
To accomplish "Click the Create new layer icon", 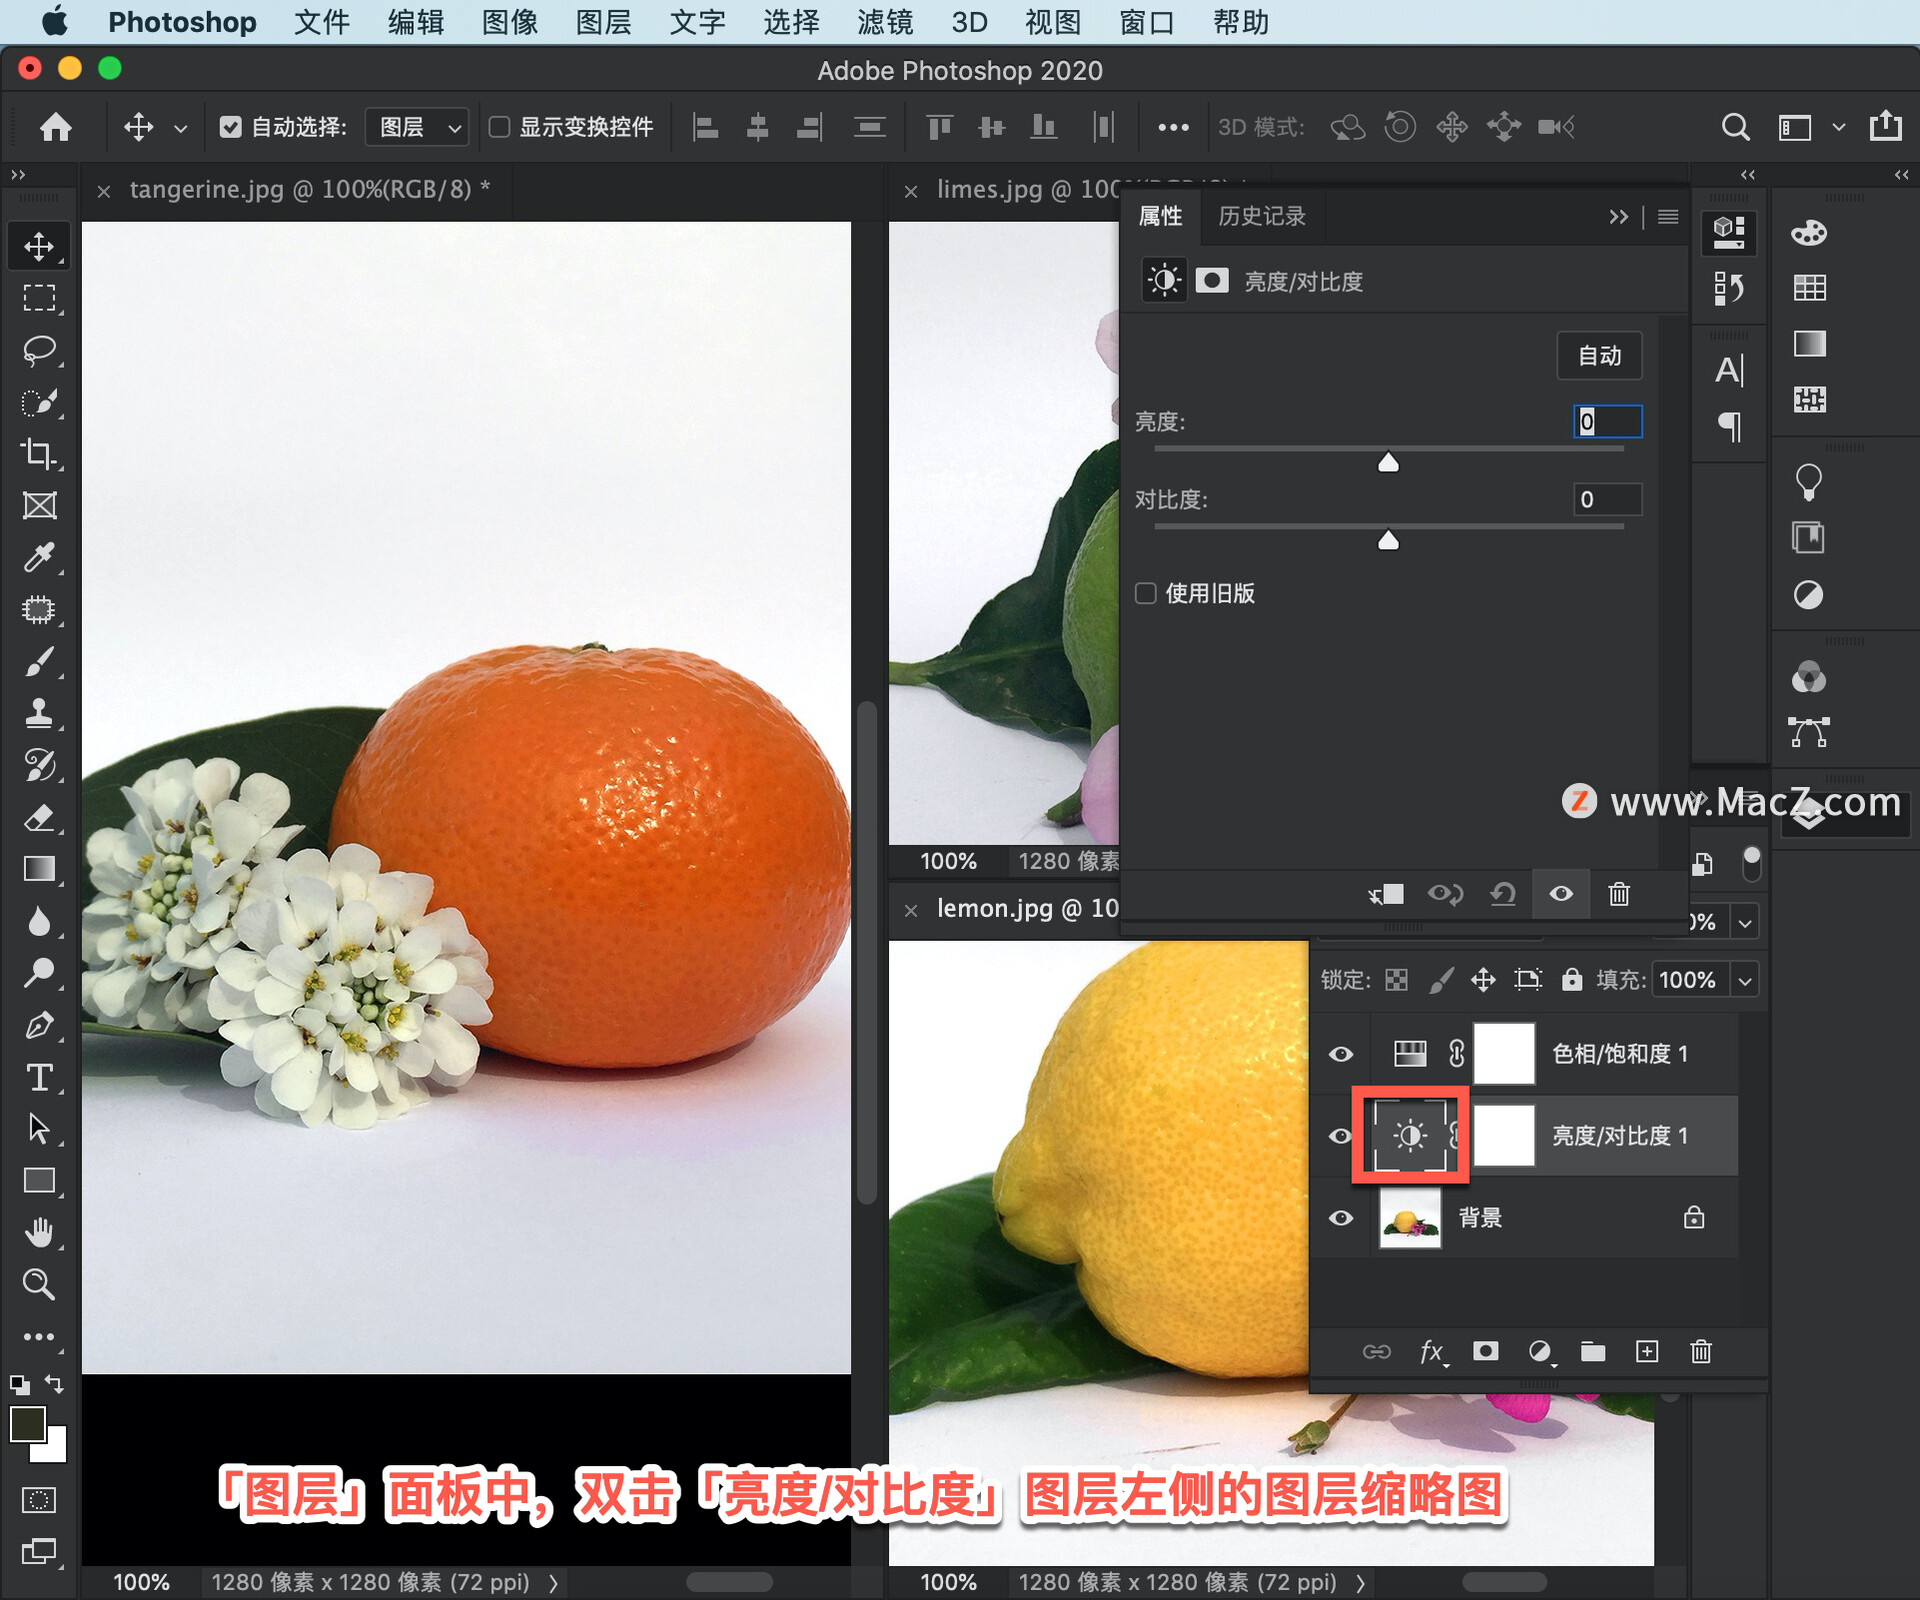I will coord(1648,1352).
